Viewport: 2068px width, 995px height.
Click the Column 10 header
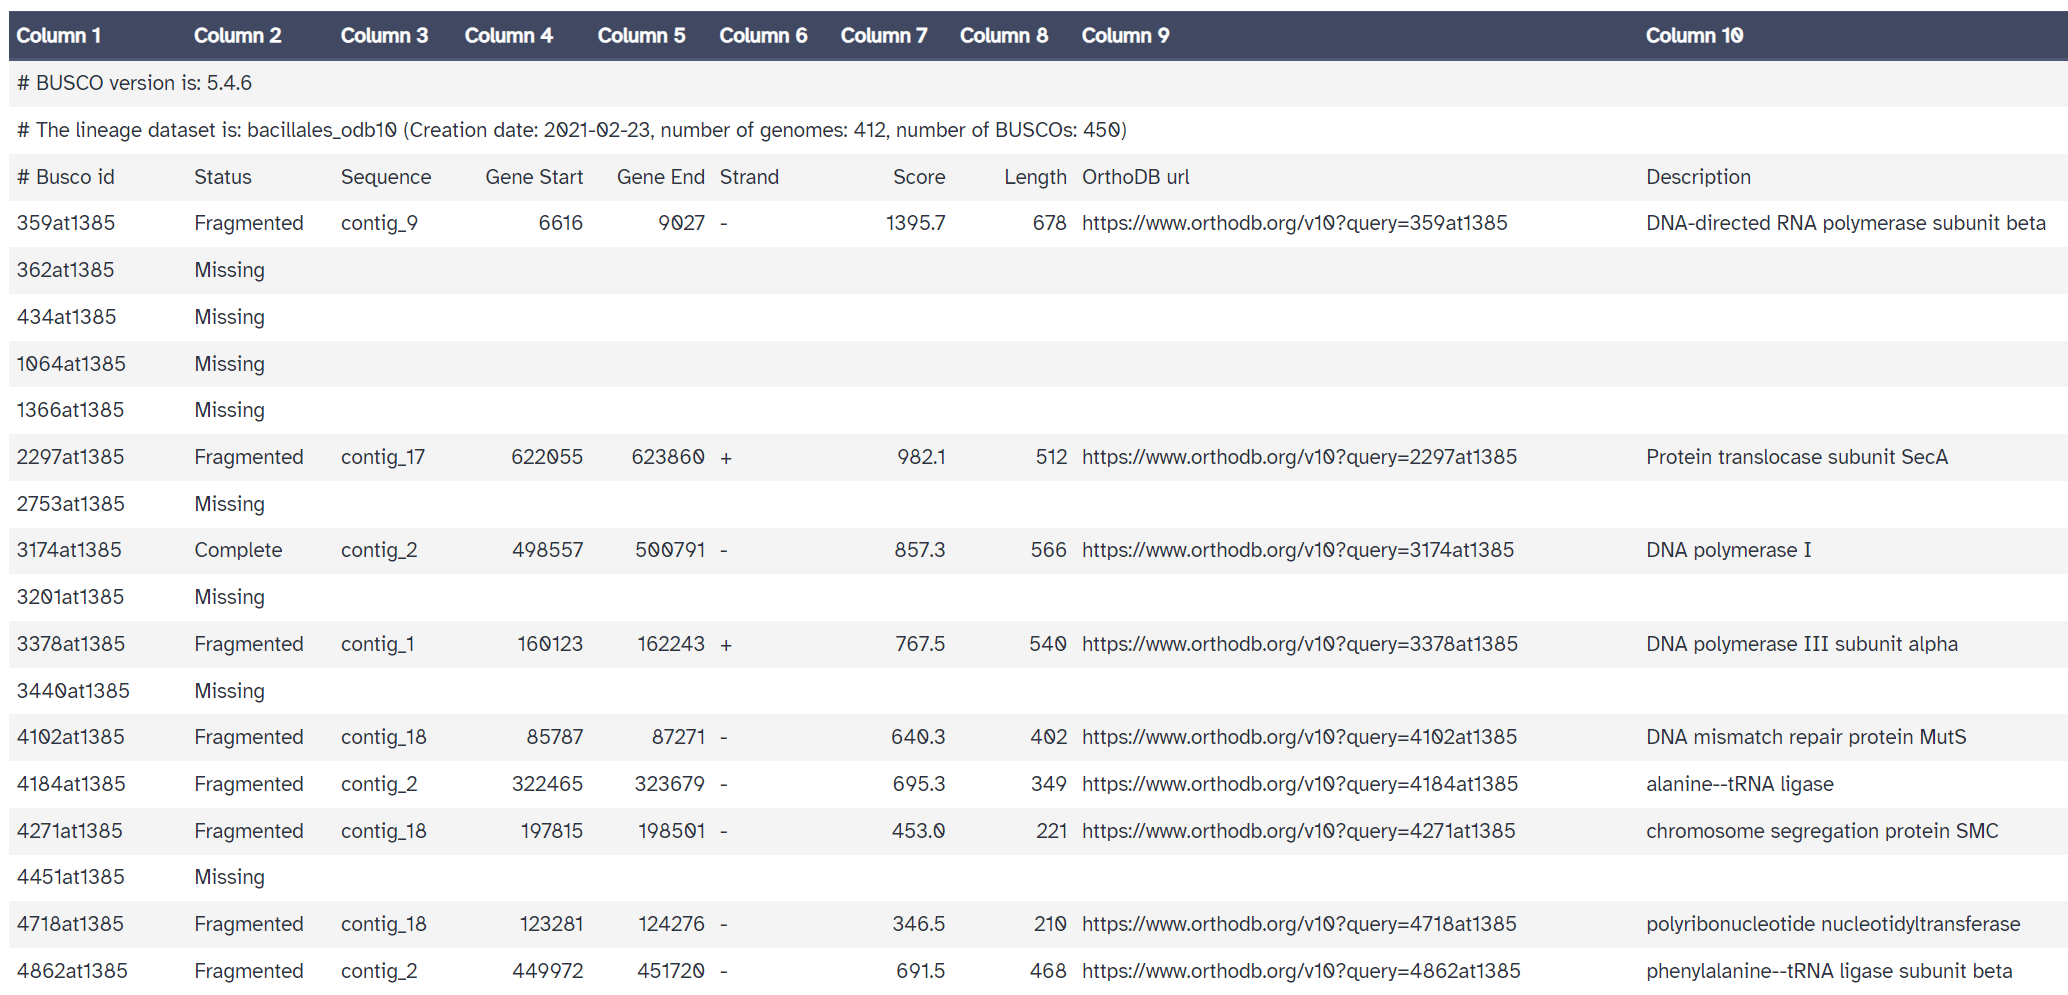(x=1694, y=36)
